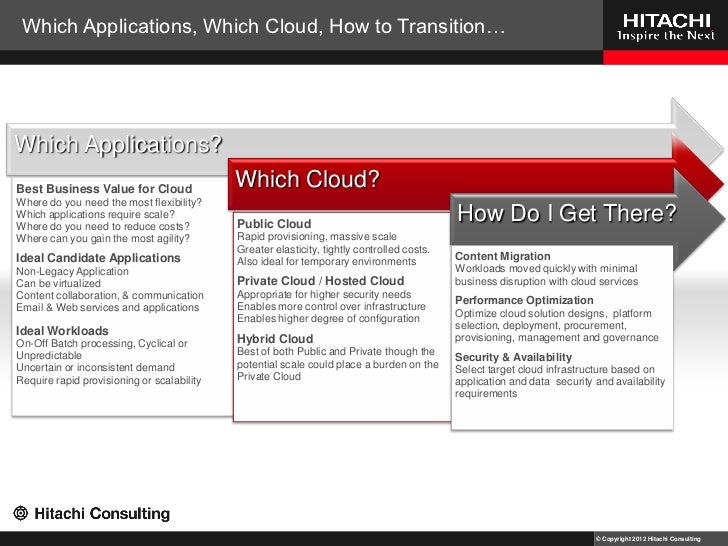Select the 'Ideal Workloads' heading
The width and height of the screenshot is (728, 546).
click(x=62, y=331)
